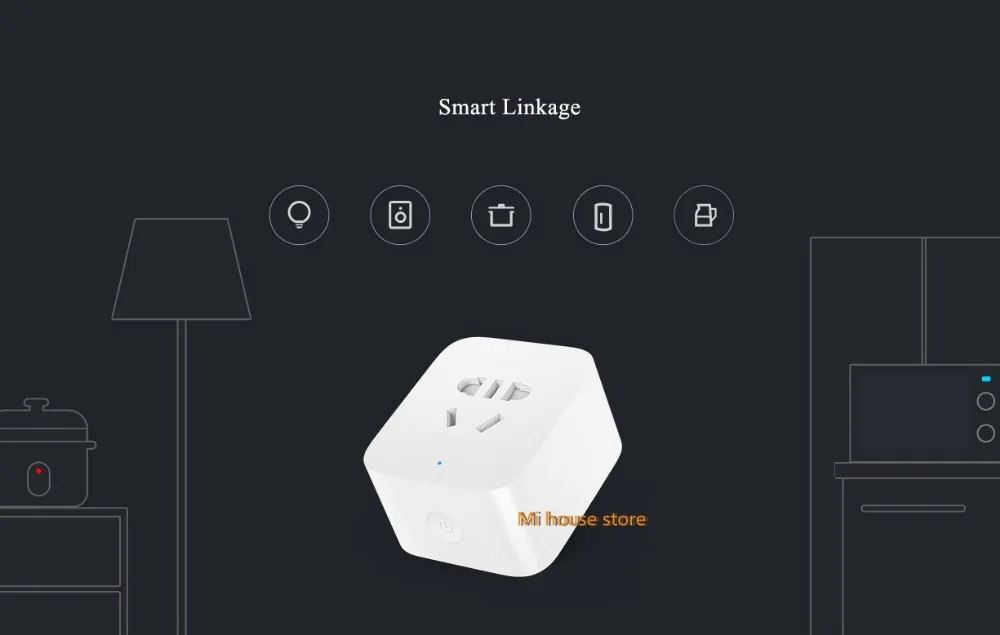Click the Smart Linkage heading
The width and height of the screenshot is (1000, 635).
pos(510,107)
